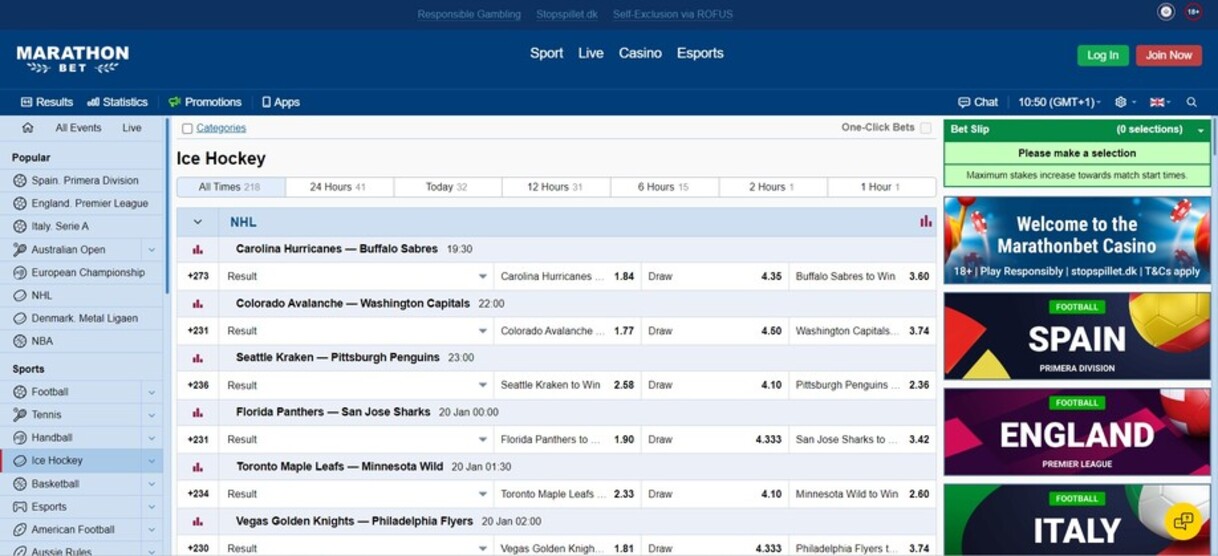This screenshot has height=556, width=1218.
Task: Open England Premier League football banner
Action: click(1077, 432)
